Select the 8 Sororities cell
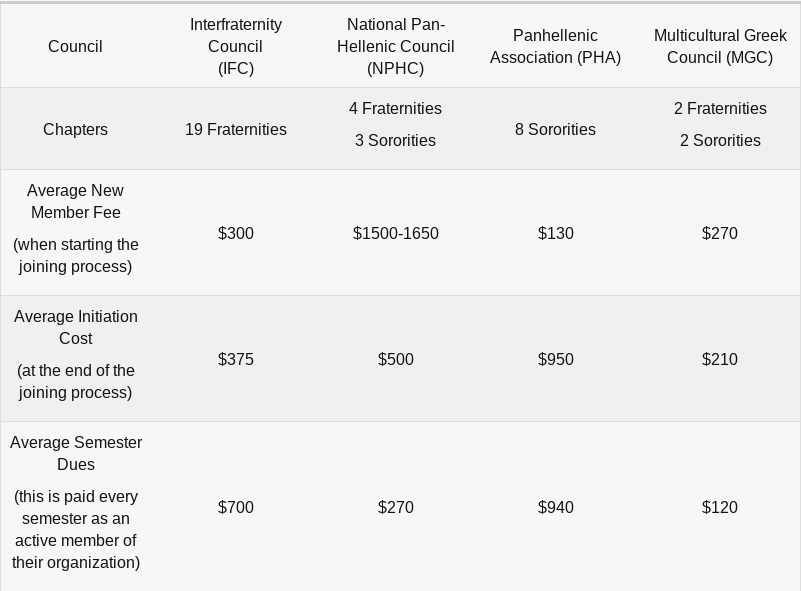Image resolution: width=801 pixels, height=591 pixels. point(555,129)
